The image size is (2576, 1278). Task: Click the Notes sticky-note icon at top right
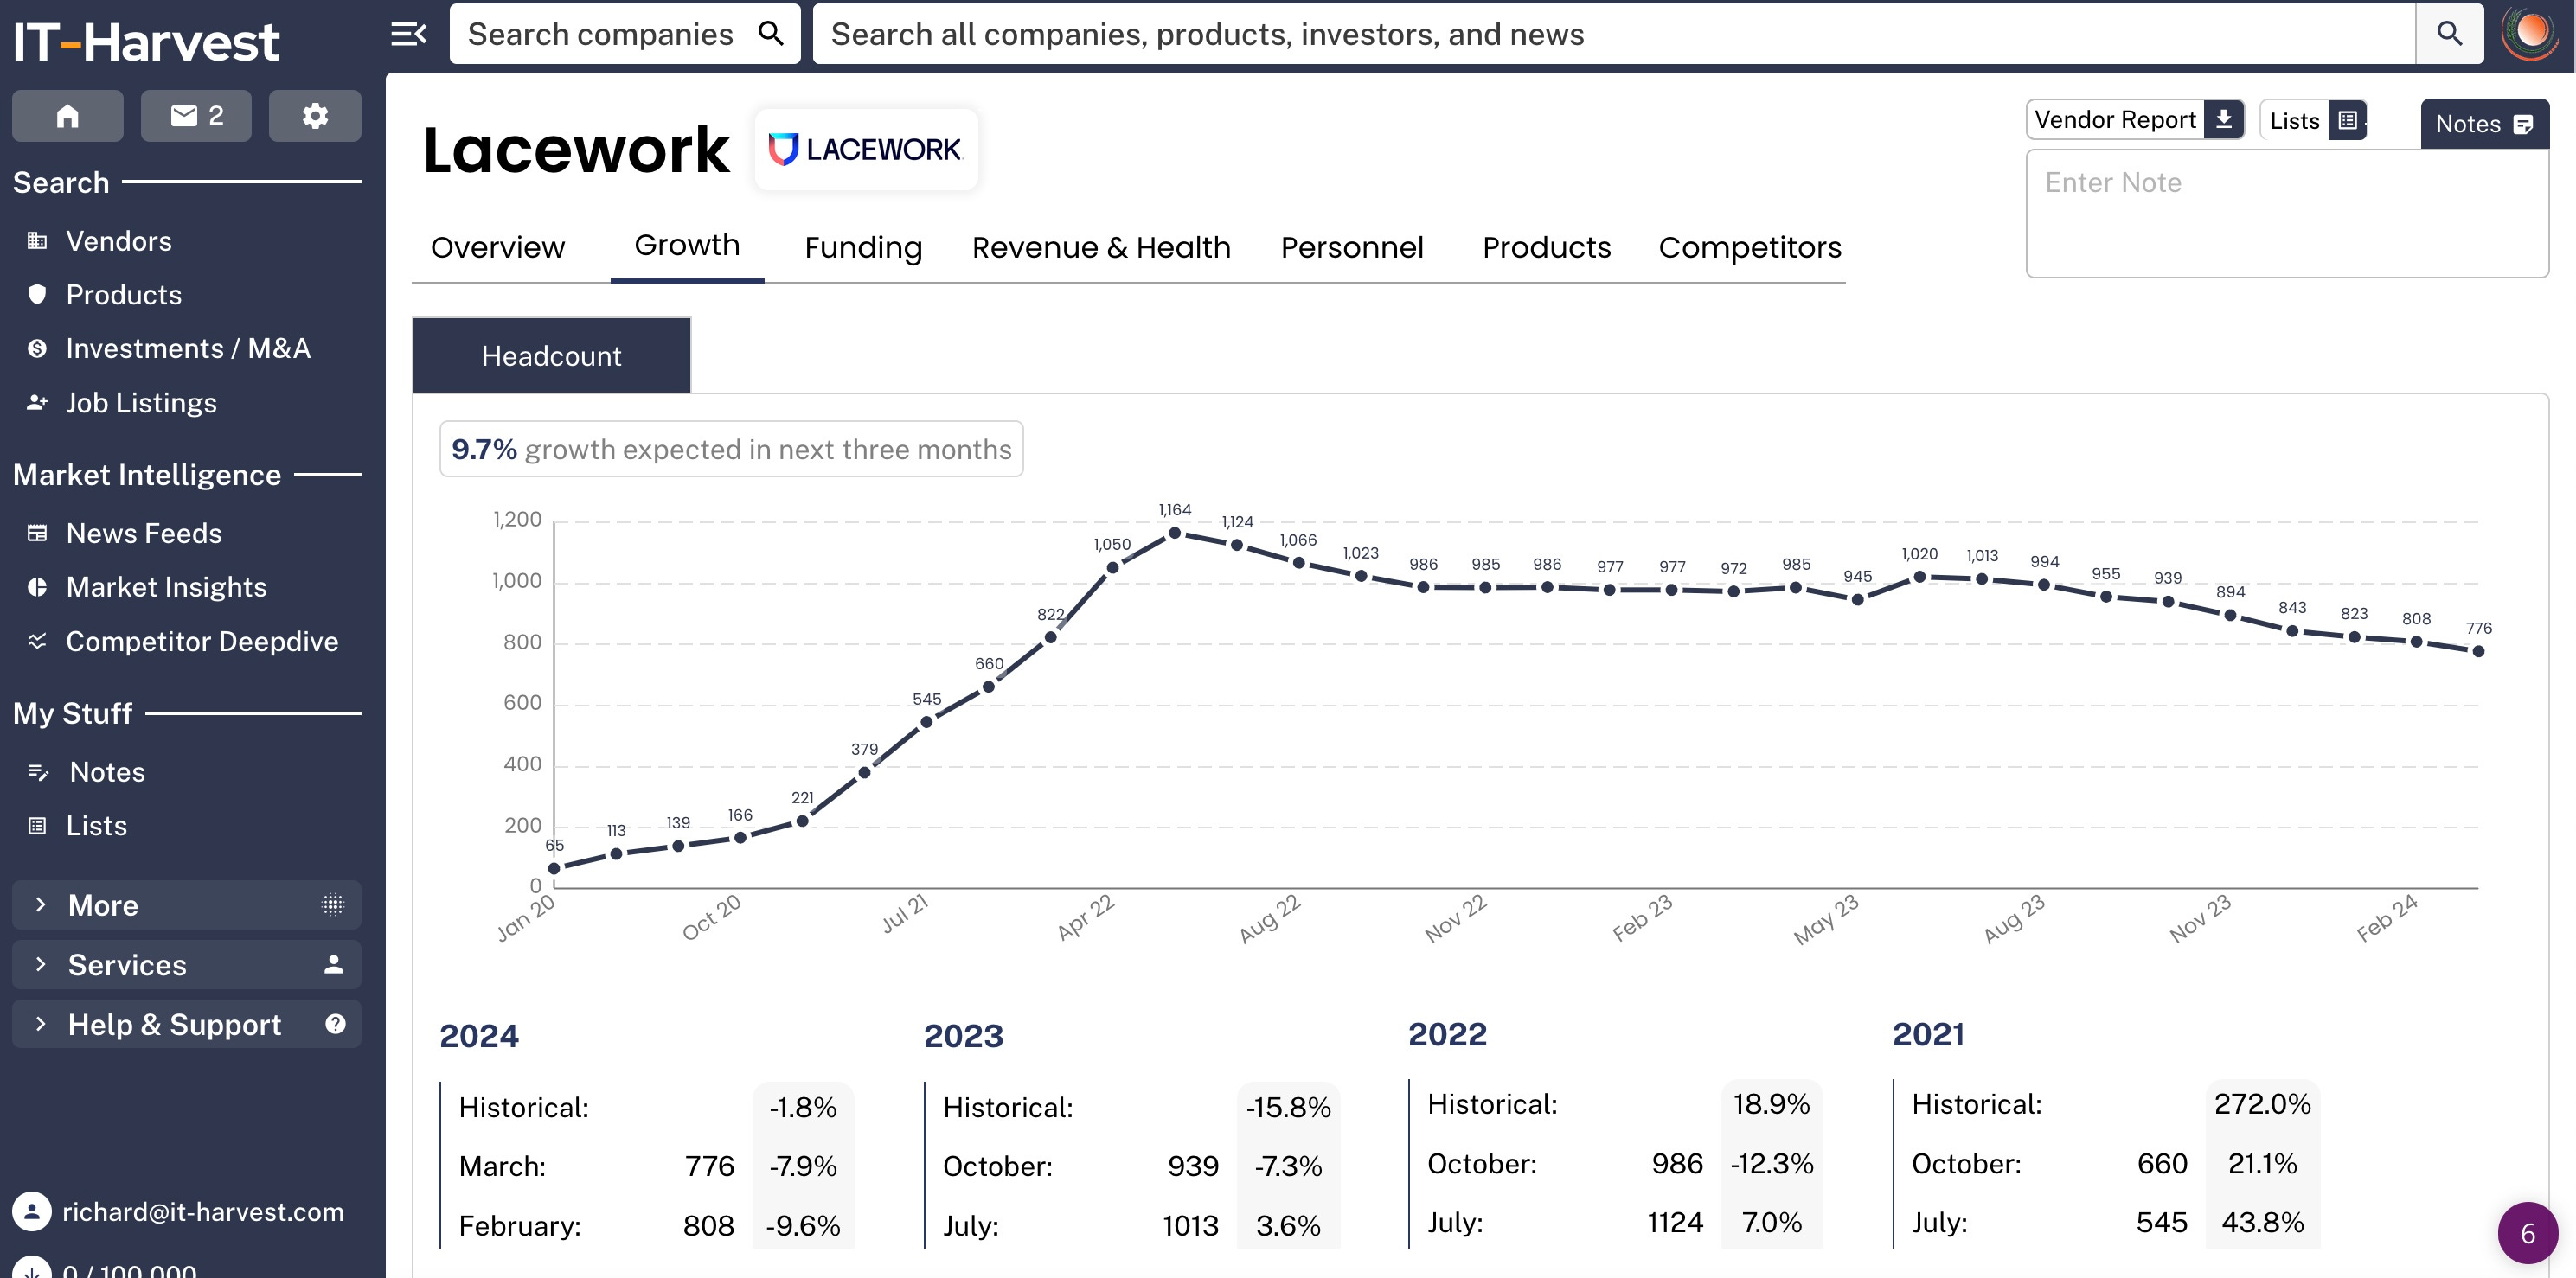2523,124
